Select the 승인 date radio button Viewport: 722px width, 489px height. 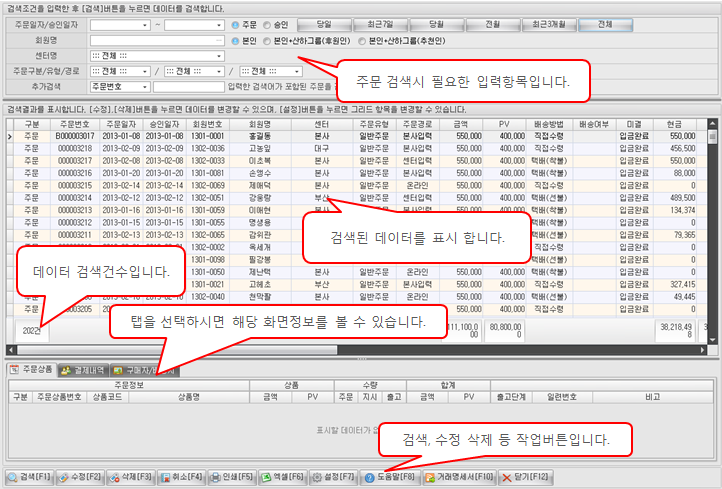[x=267, y=25]
